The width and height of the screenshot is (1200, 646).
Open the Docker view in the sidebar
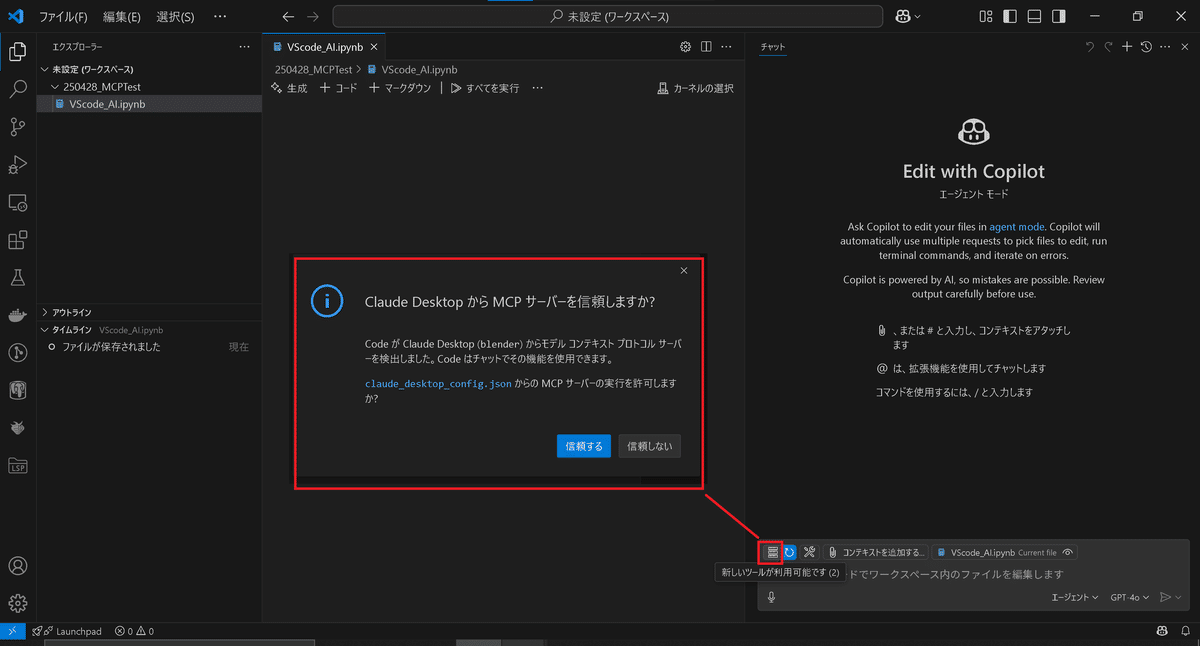(x=16, y=315)
